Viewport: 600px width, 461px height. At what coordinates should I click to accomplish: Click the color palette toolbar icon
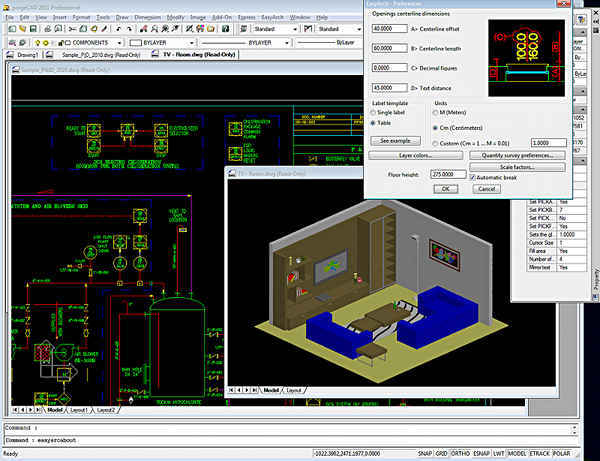pos(200,29)
